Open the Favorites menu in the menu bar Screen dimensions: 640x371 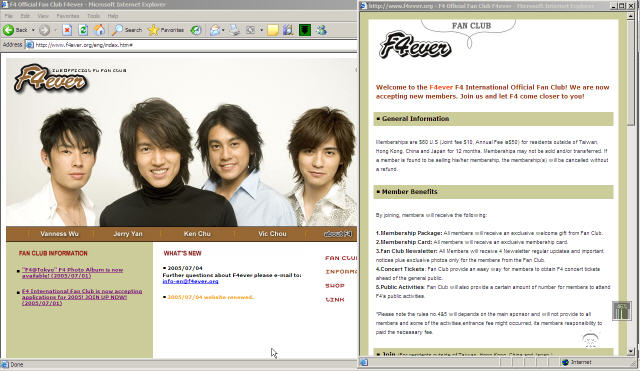[68, 16]
